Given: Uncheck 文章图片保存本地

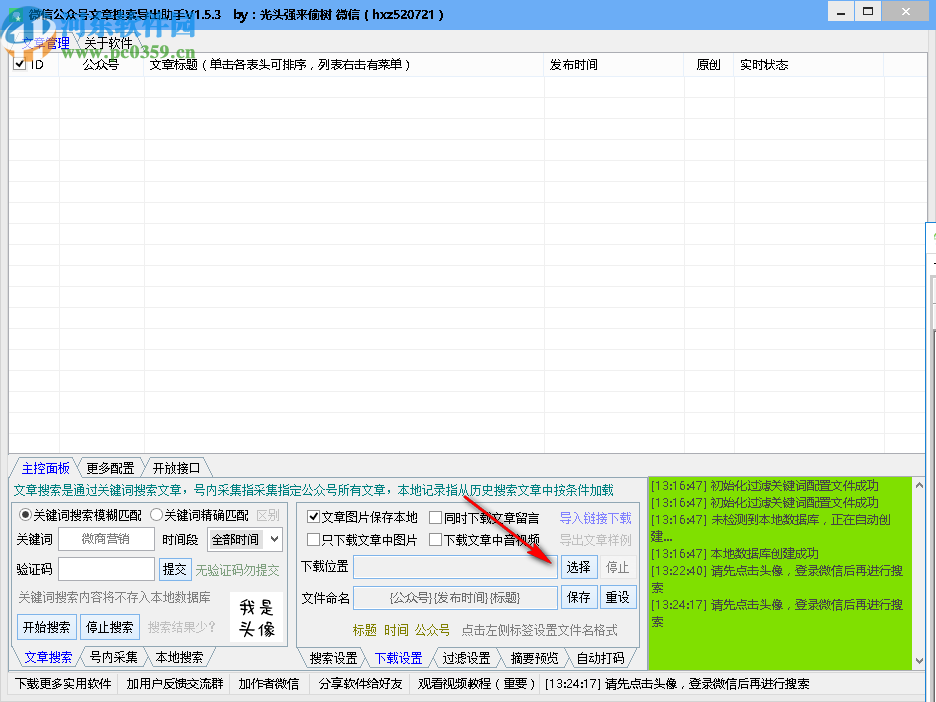Looking at the screenshot, I should tap(312, 517).
